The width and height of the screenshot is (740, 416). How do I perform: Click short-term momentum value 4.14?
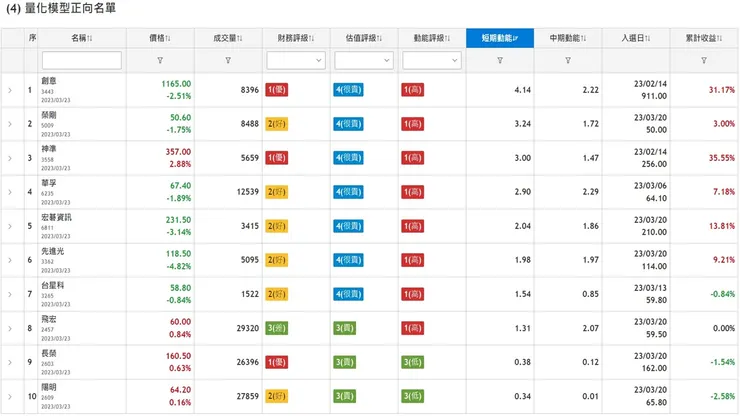[x=522, y=90]
